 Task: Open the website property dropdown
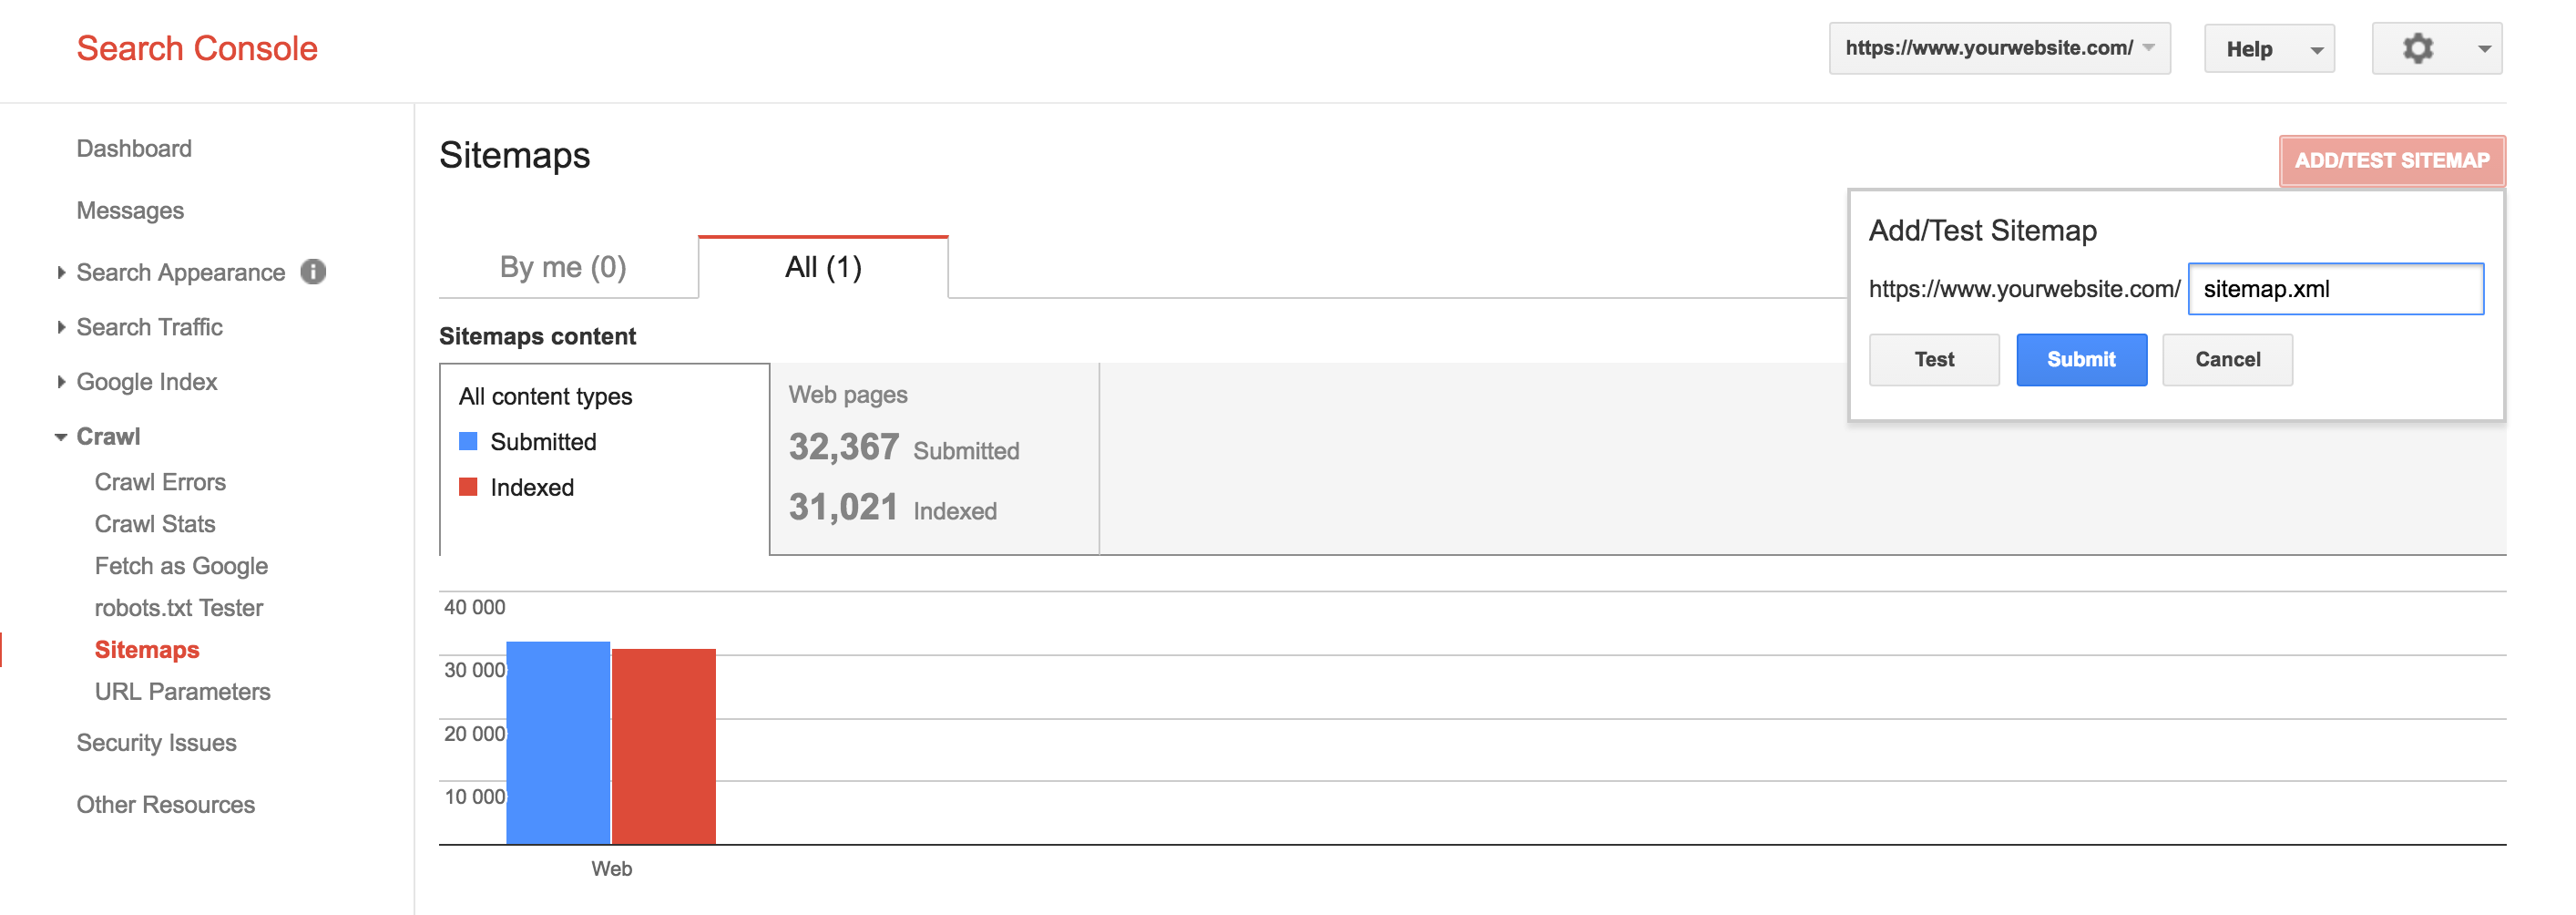point(1998,48)
